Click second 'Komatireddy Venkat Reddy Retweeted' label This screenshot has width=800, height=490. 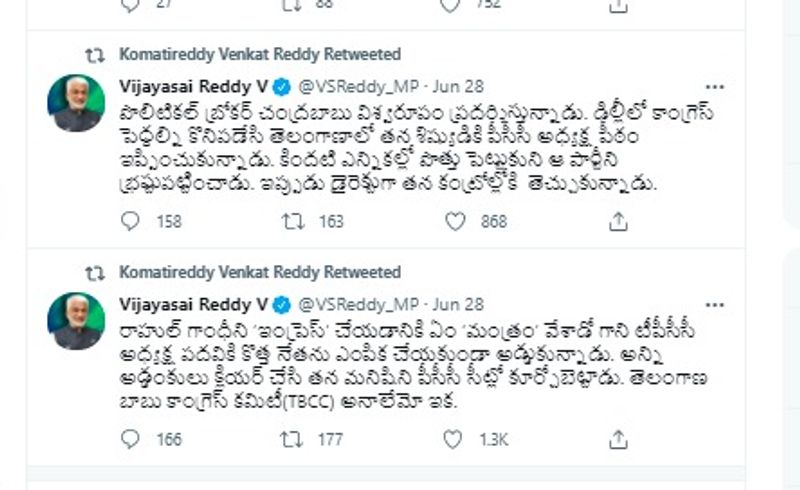[259, 272]
